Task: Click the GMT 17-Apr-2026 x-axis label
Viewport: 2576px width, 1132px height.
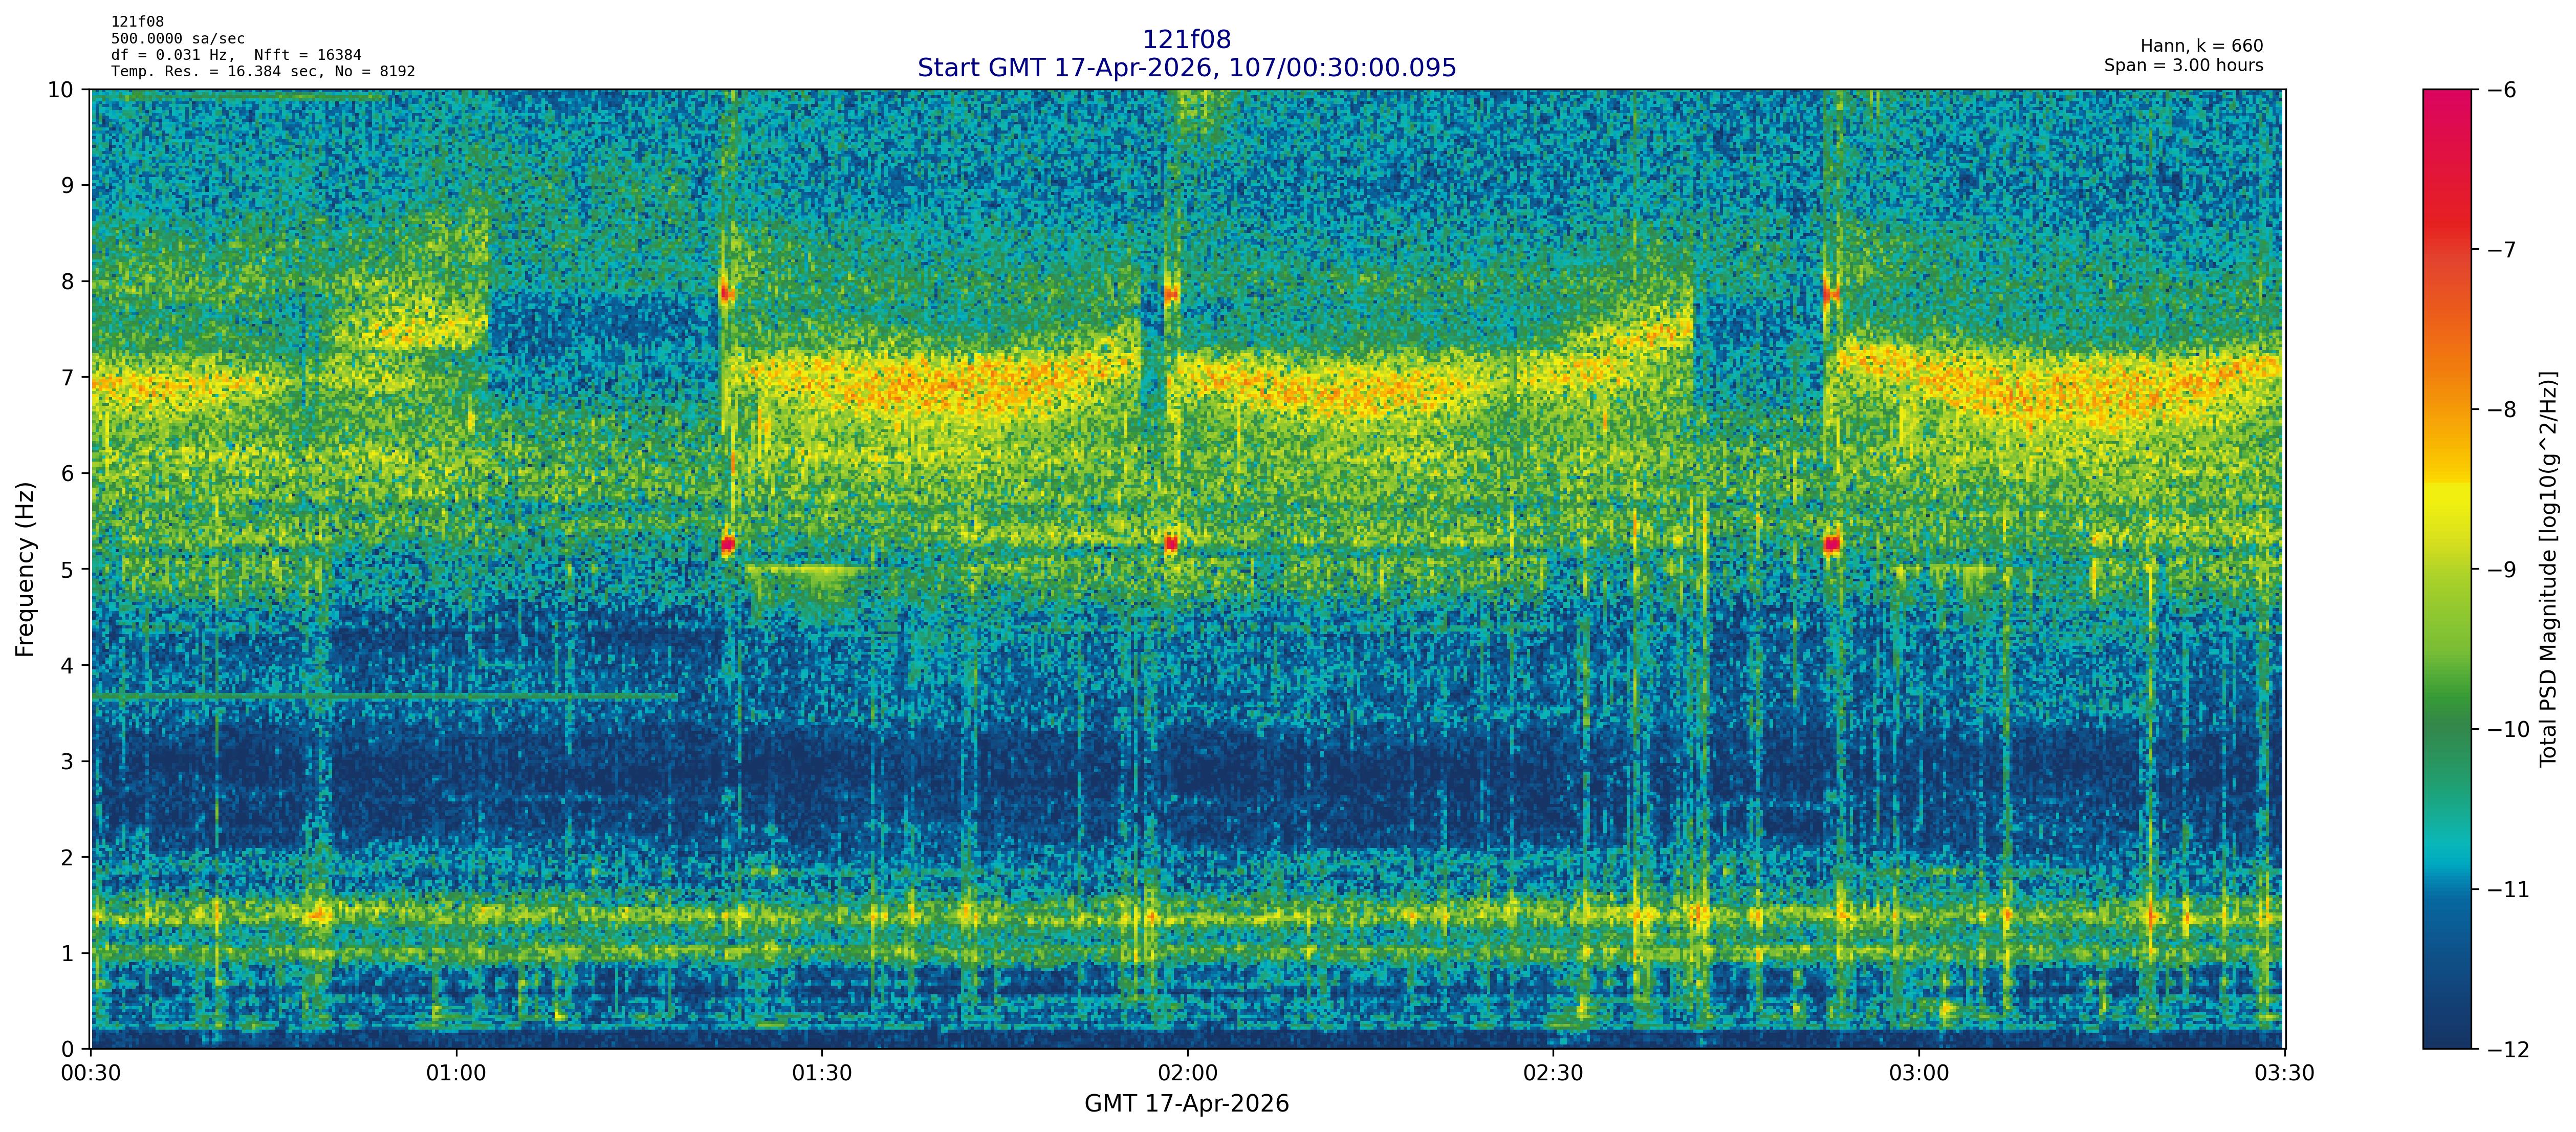Action: pos(1186,1104)
